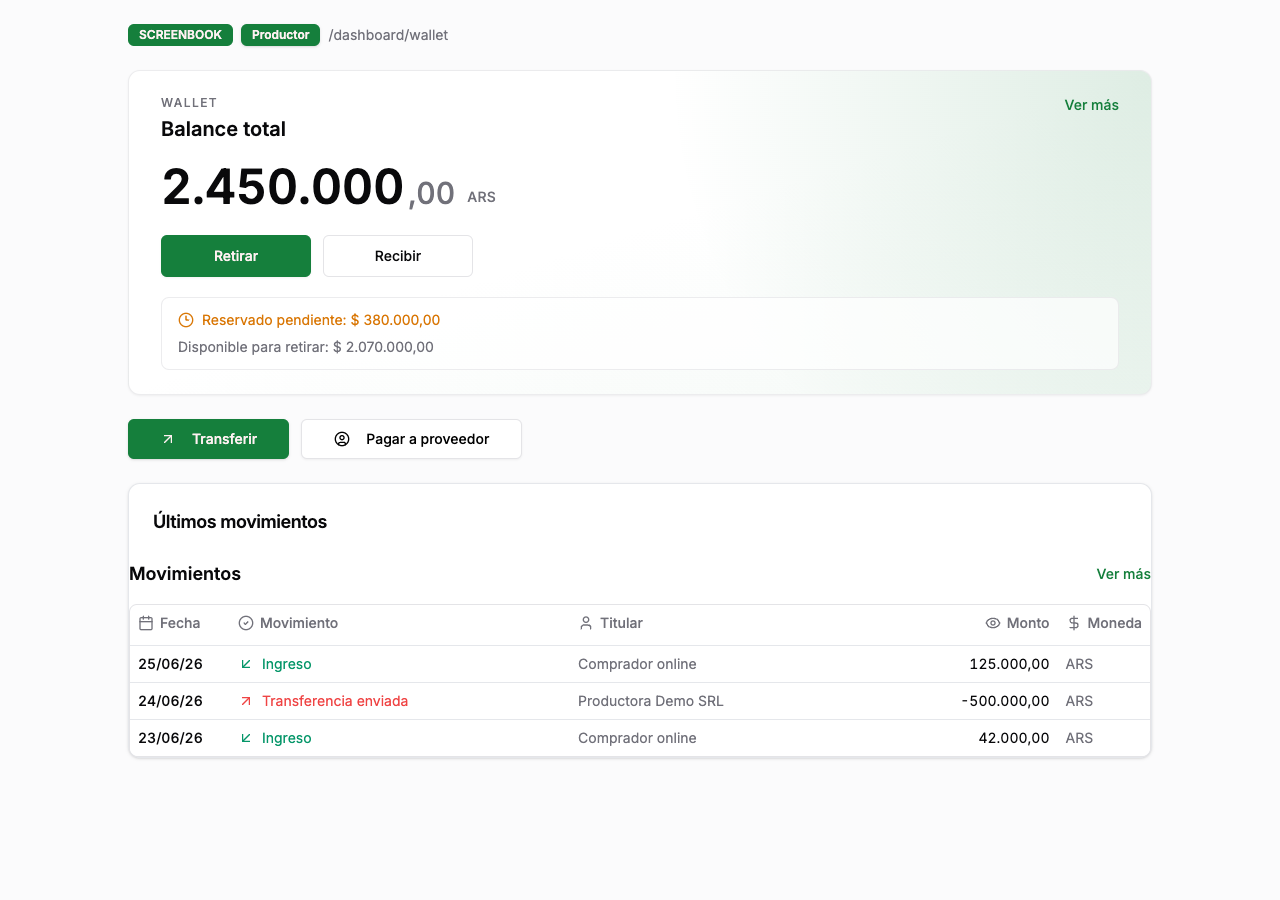
Task: Click the Recibir button
Action: (x=398, y=256)
